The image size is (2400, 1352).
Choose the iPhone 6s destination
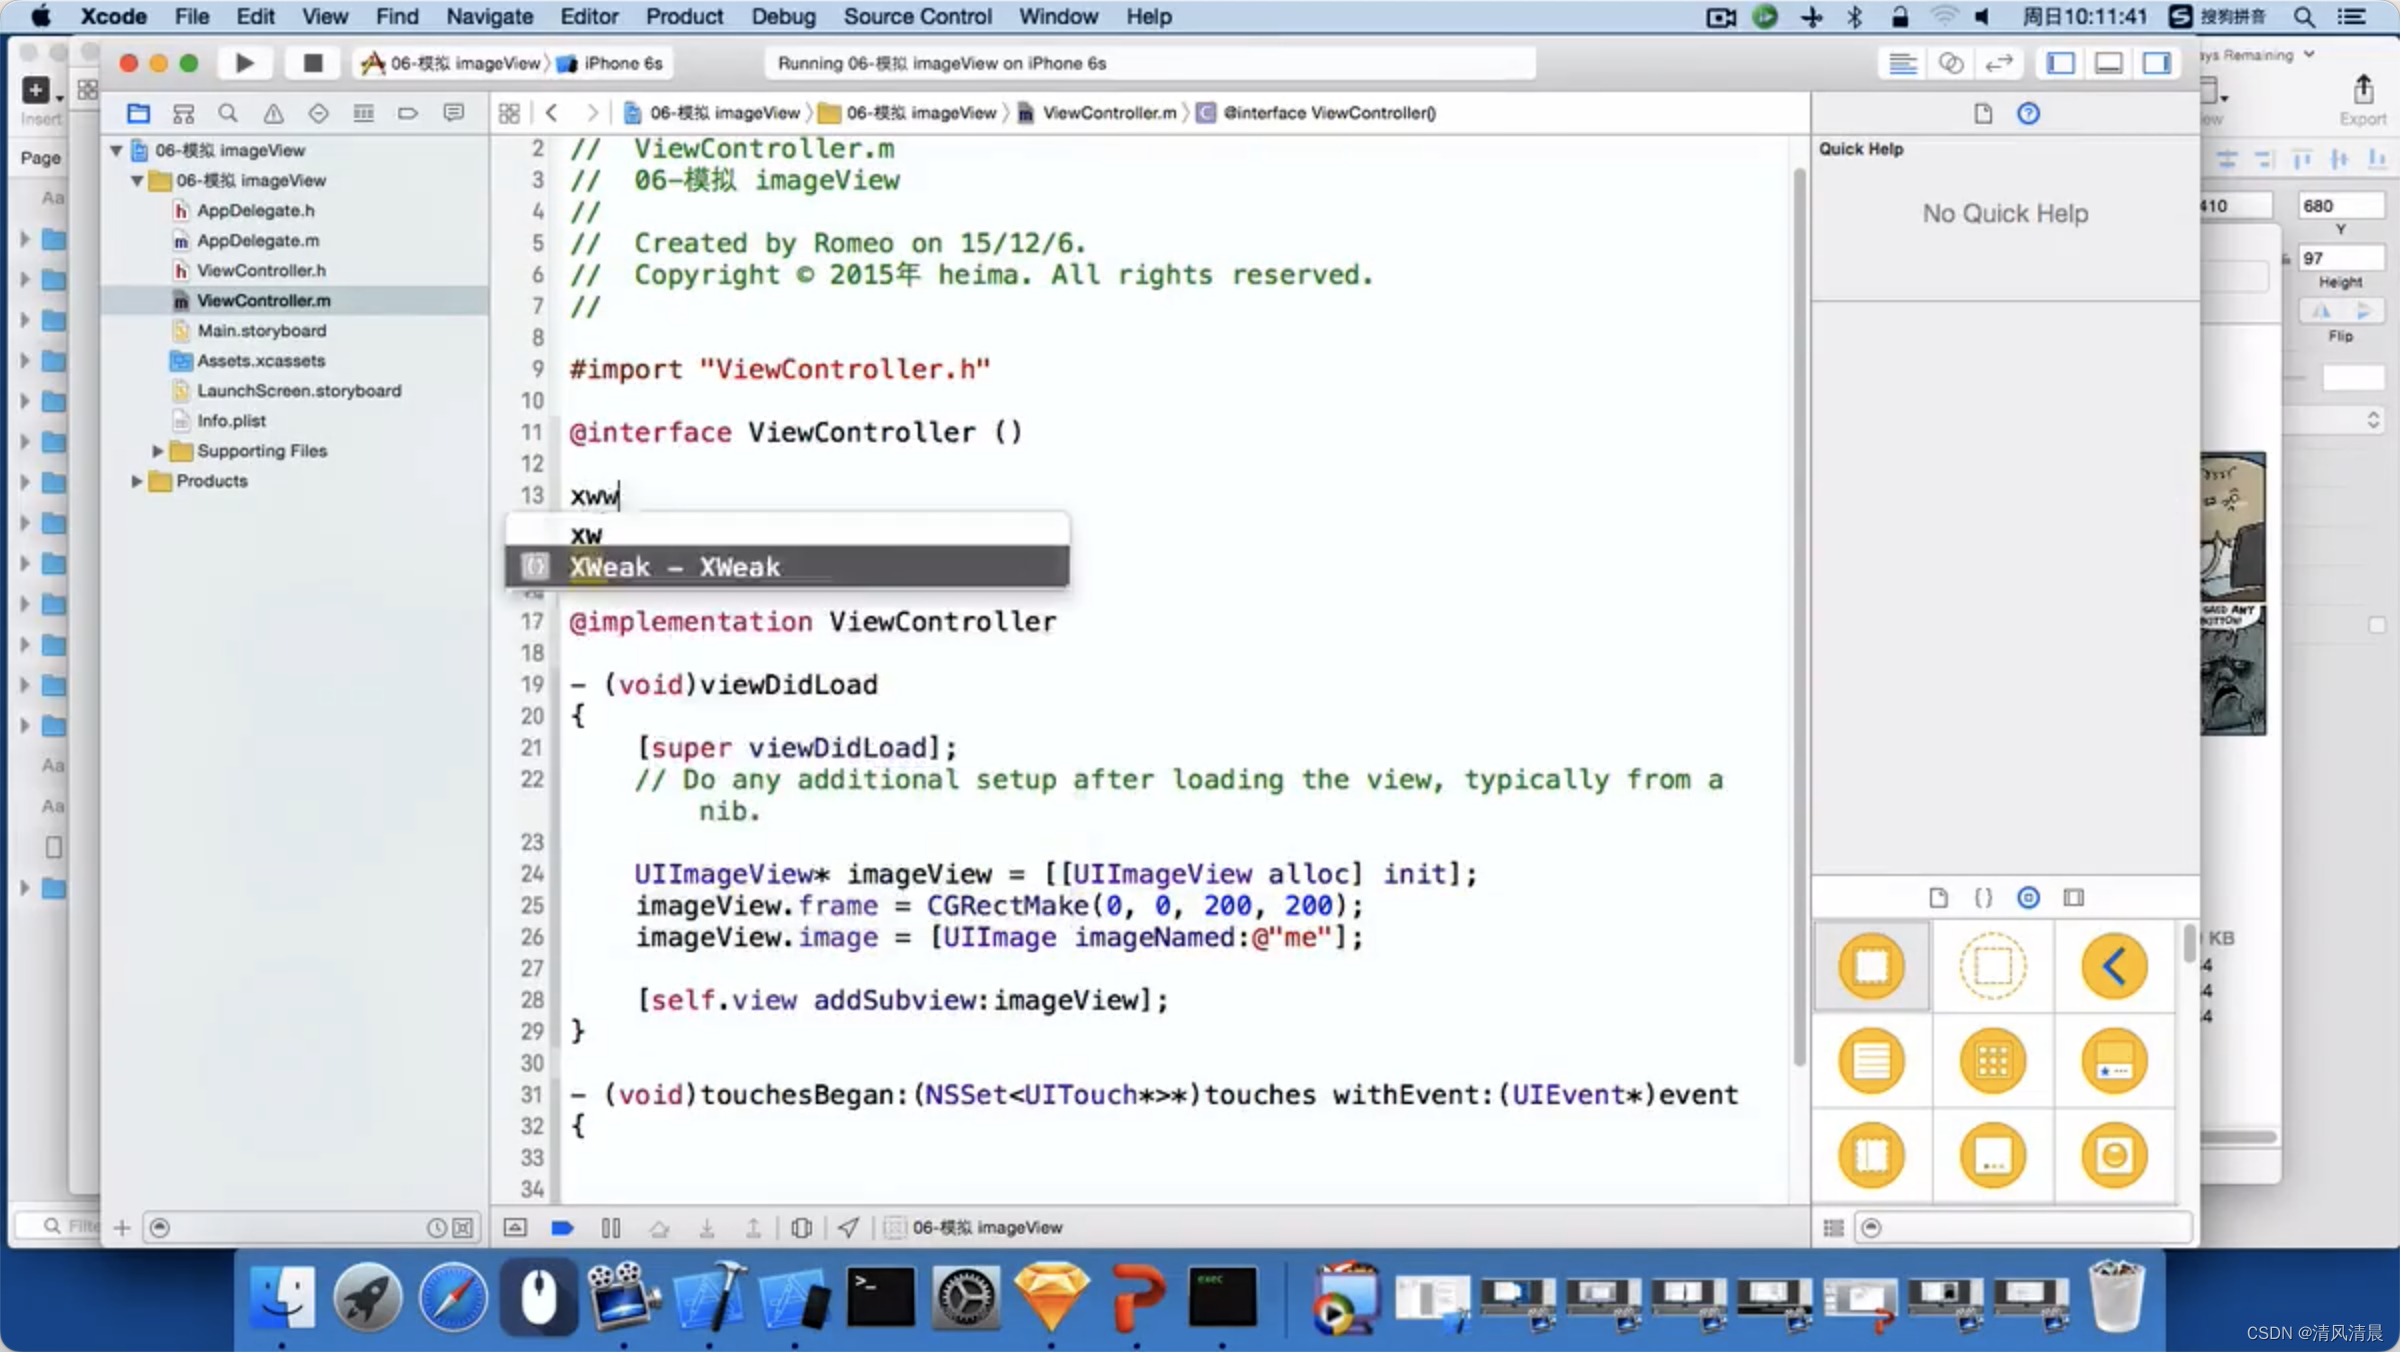[611, 63]
